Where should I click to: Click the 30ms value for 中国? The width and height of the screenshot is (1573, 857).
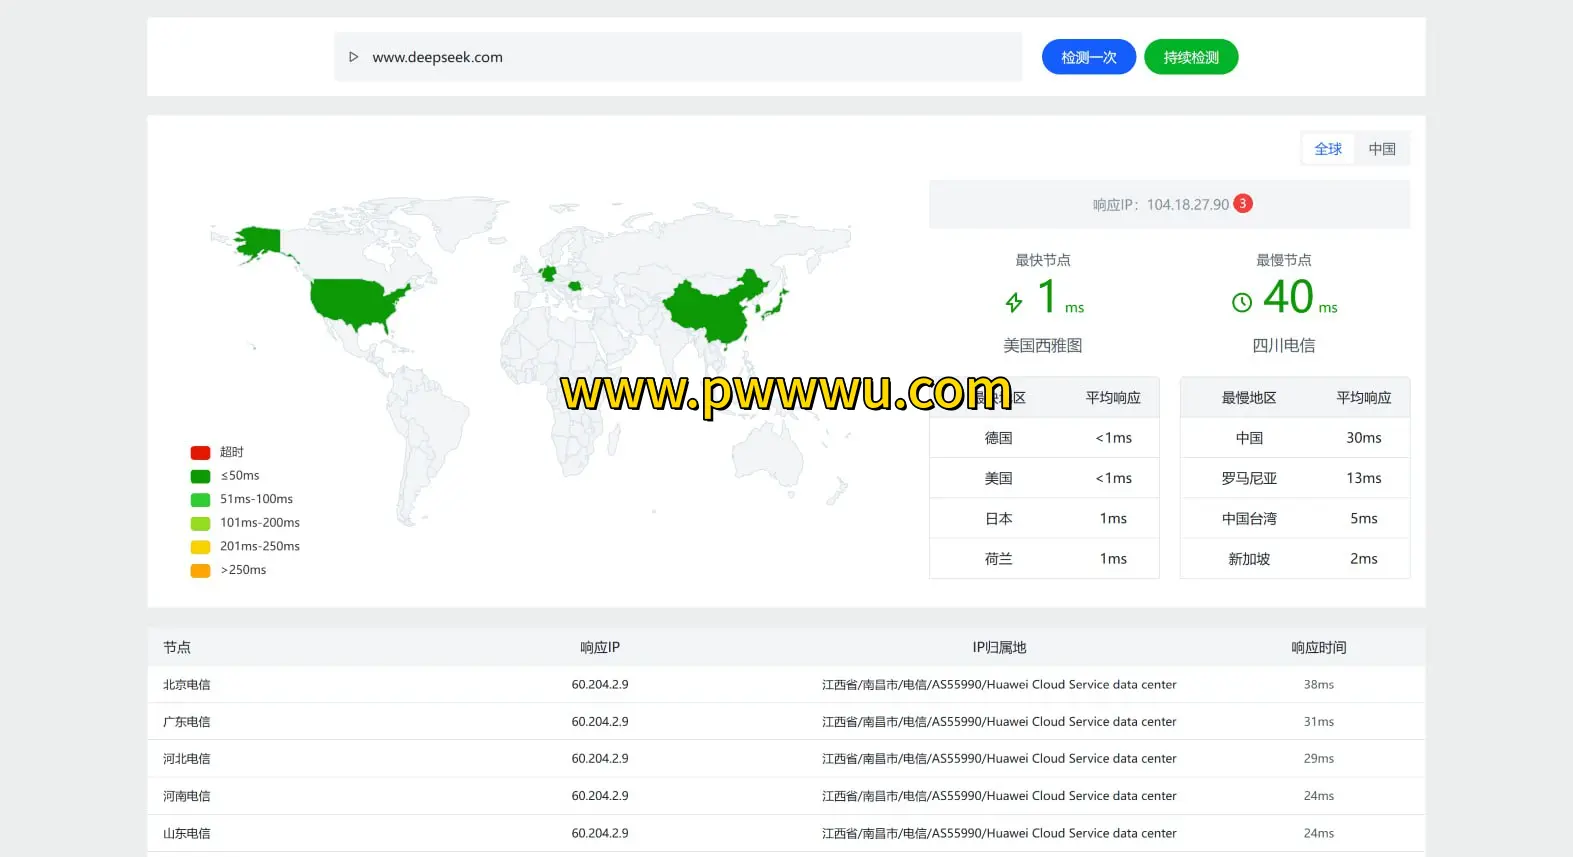tap(1364, 438)
